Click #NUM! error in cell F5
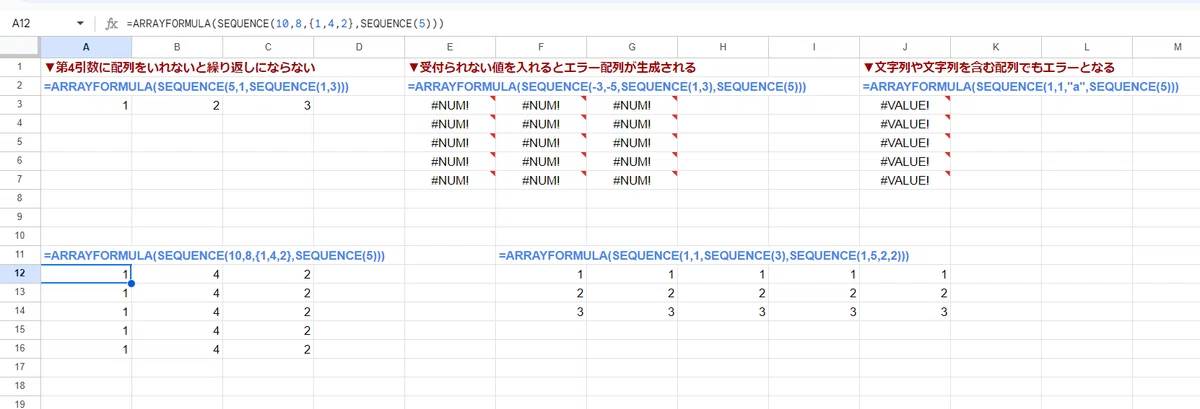The height and width of the screenshot is (409, 1200). tap(541, 142)
